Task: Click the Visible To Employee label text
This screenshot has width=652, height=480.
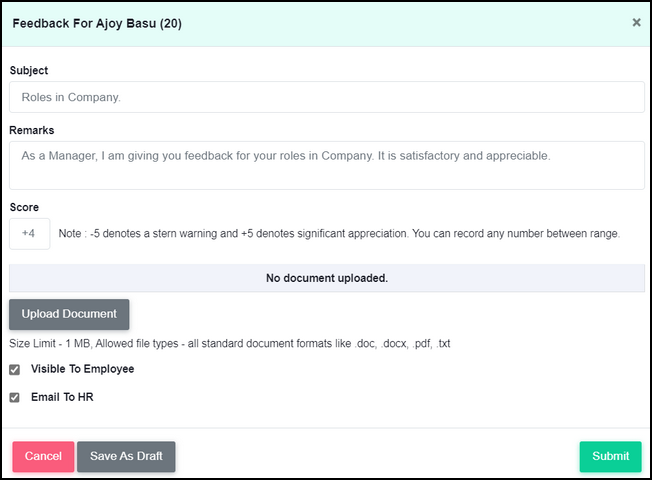Action: [x=82, y=369]
